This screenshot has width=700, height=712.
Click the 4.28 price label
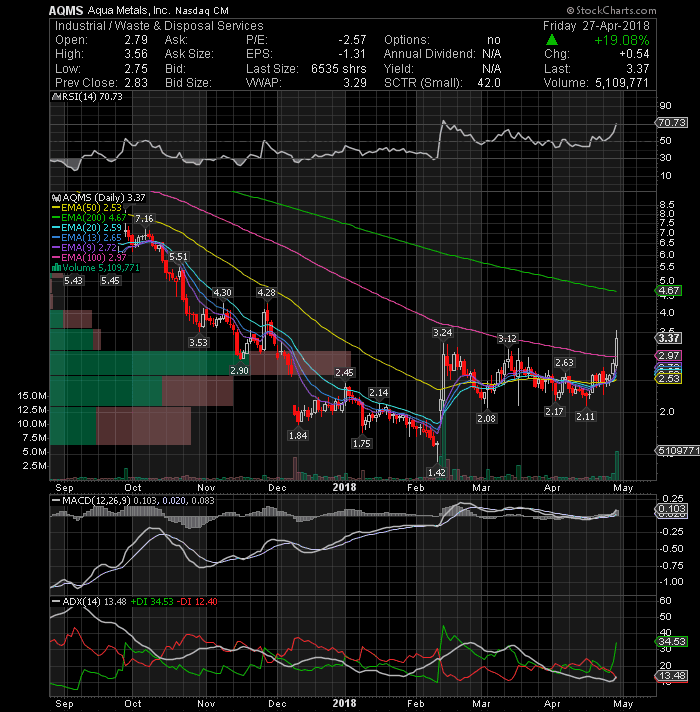pyautogui.click(x=266, y=293)
